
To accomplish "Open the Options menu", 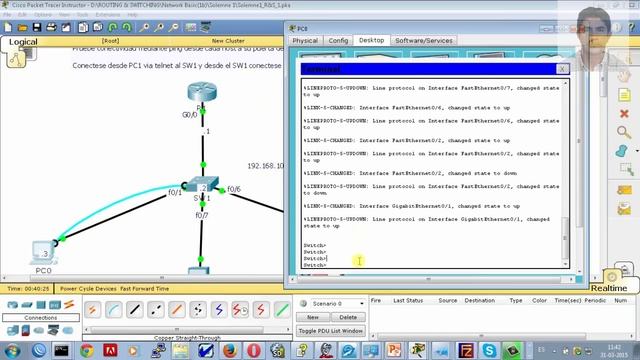I will (x=43, y=15).
